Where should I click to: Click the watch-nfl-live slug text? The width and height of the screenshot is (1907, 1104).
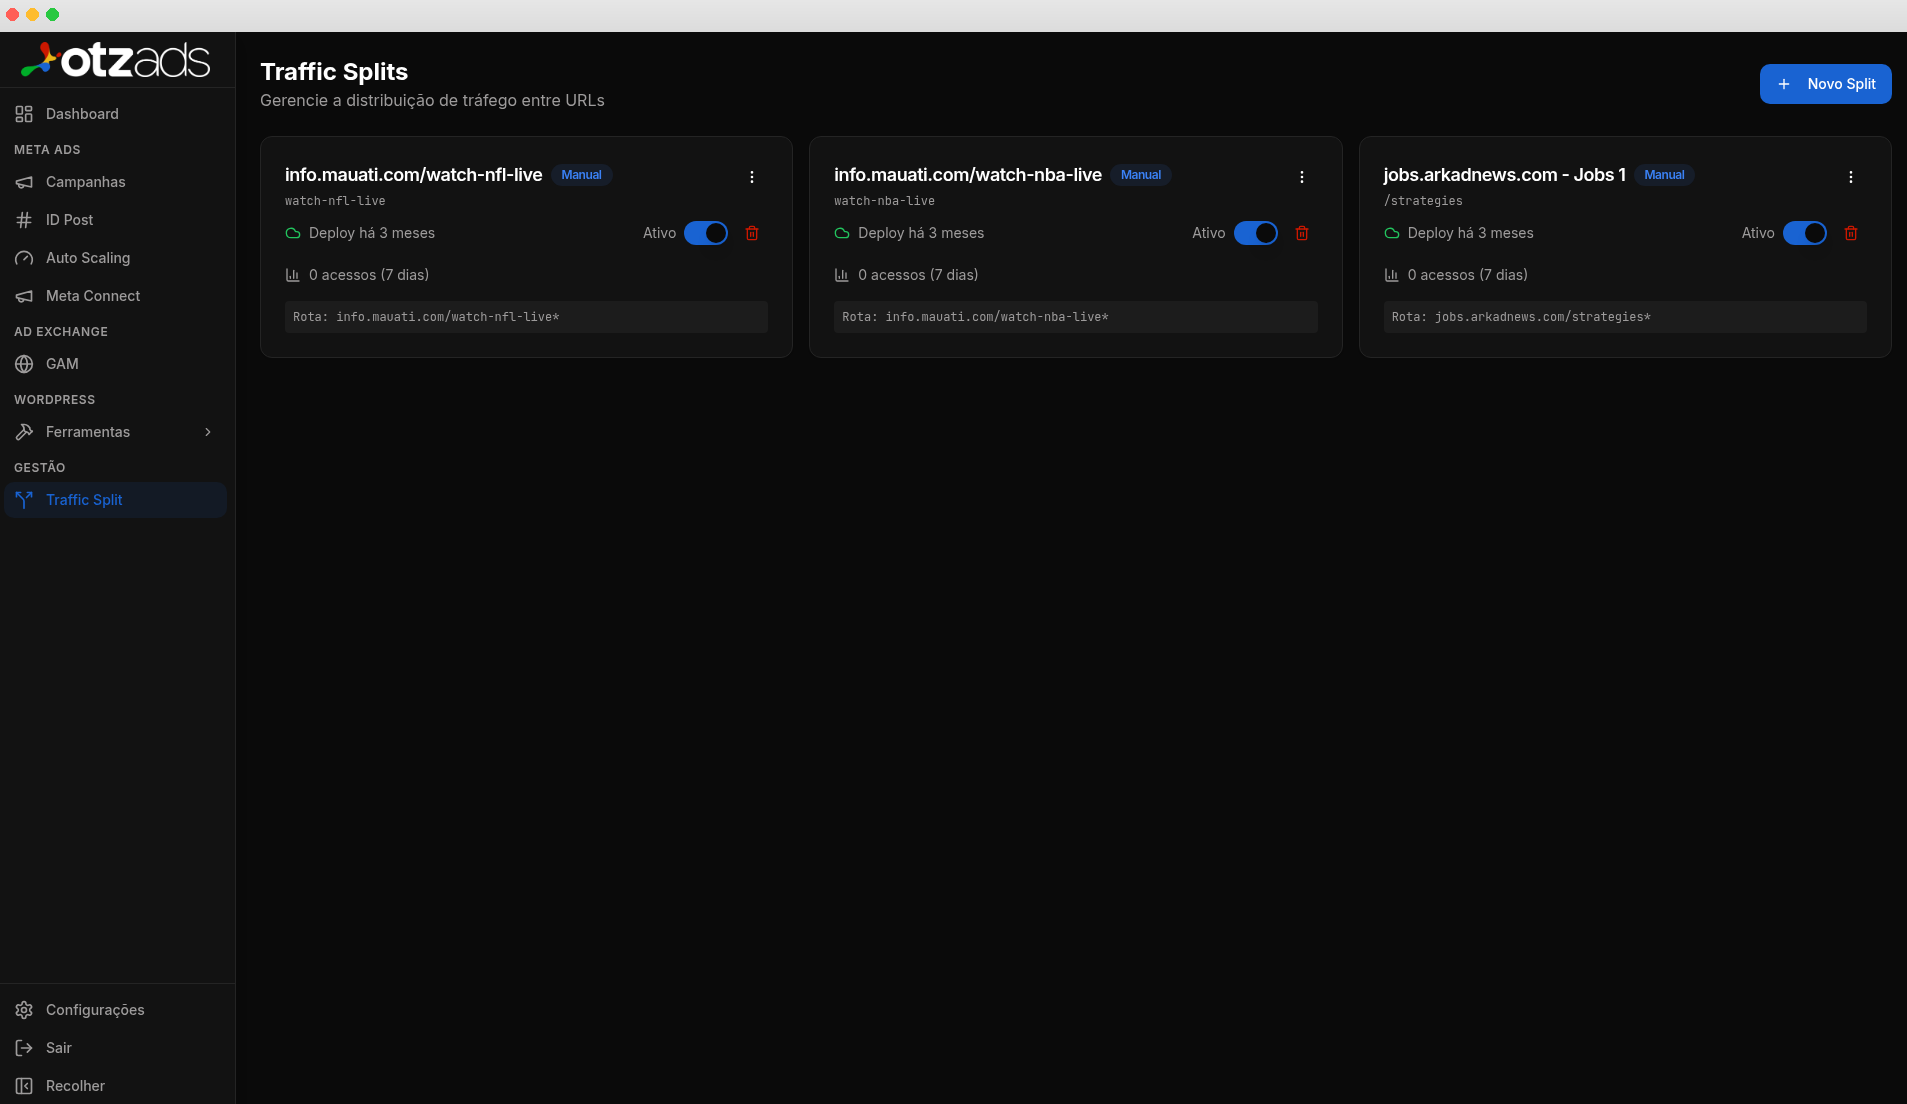(335, 201)
